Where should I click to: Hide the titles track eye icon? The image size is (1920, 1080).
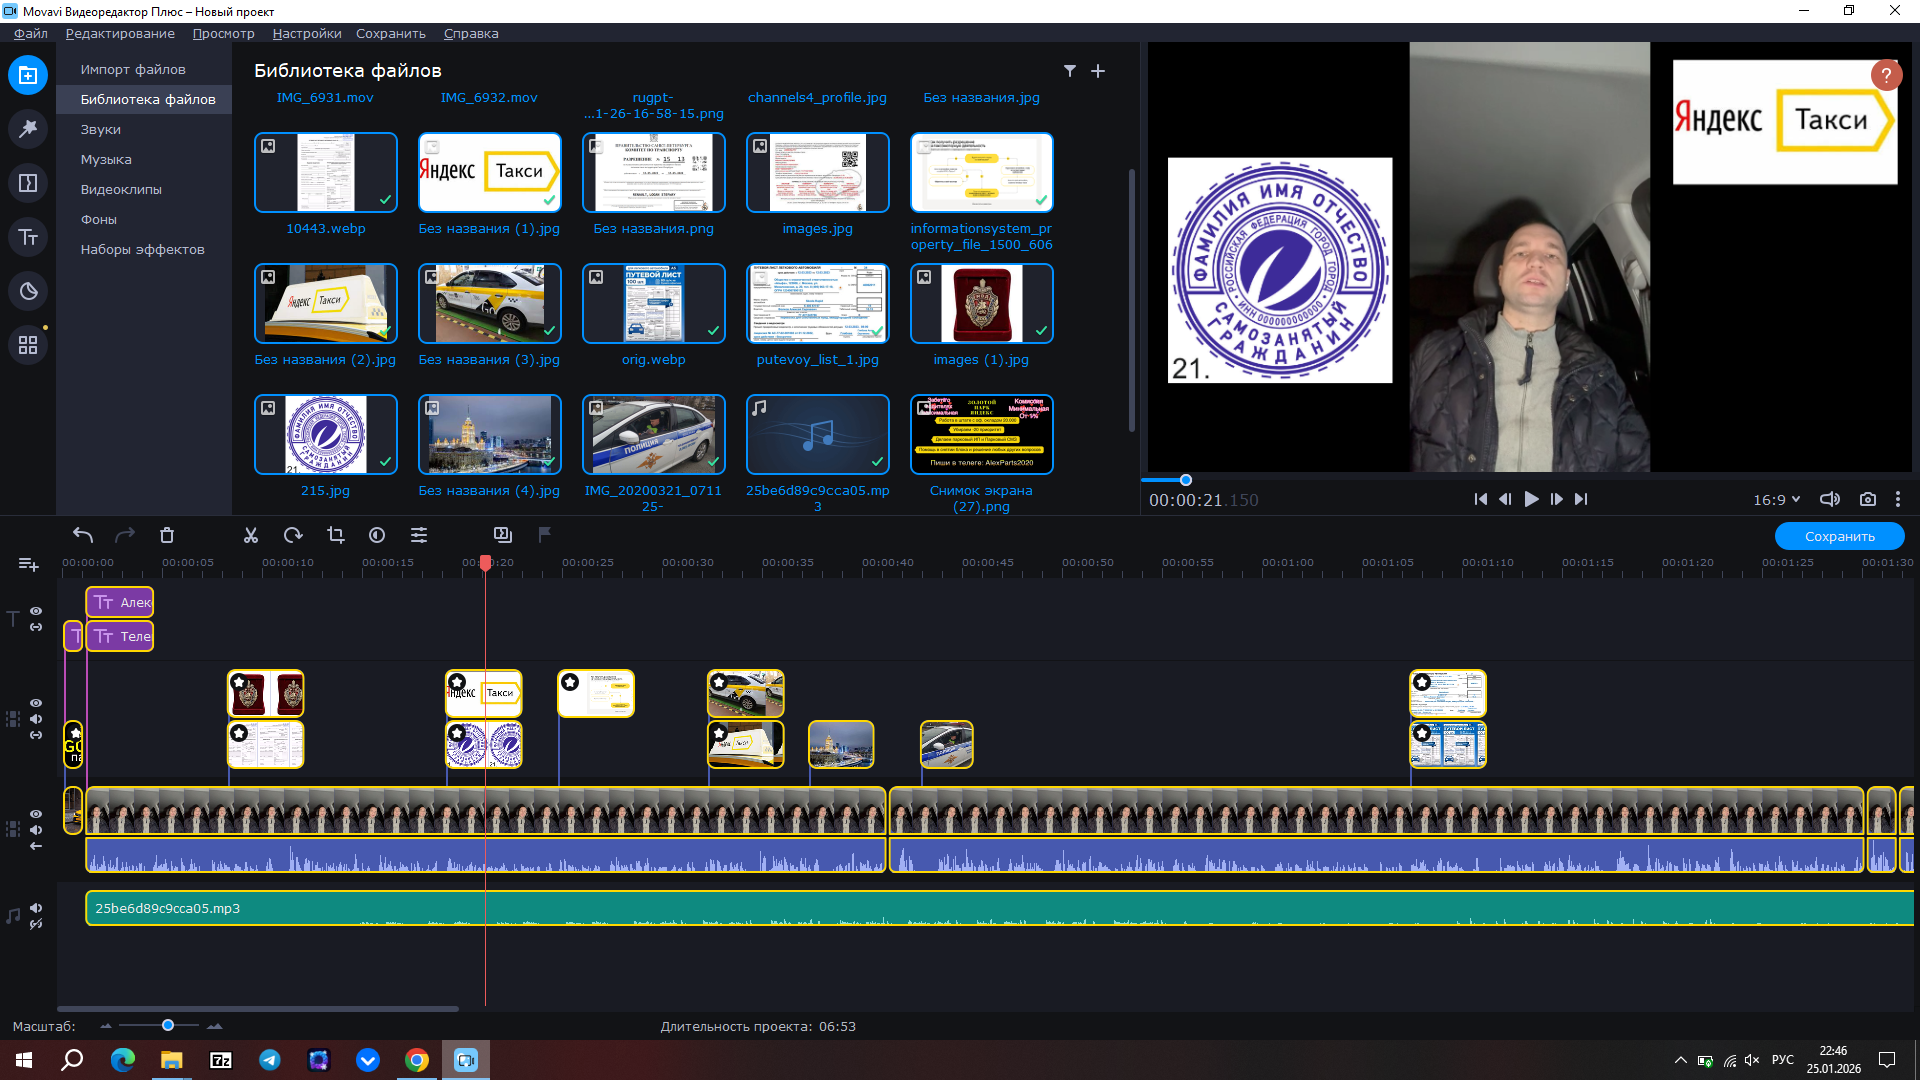coord(36,611)
